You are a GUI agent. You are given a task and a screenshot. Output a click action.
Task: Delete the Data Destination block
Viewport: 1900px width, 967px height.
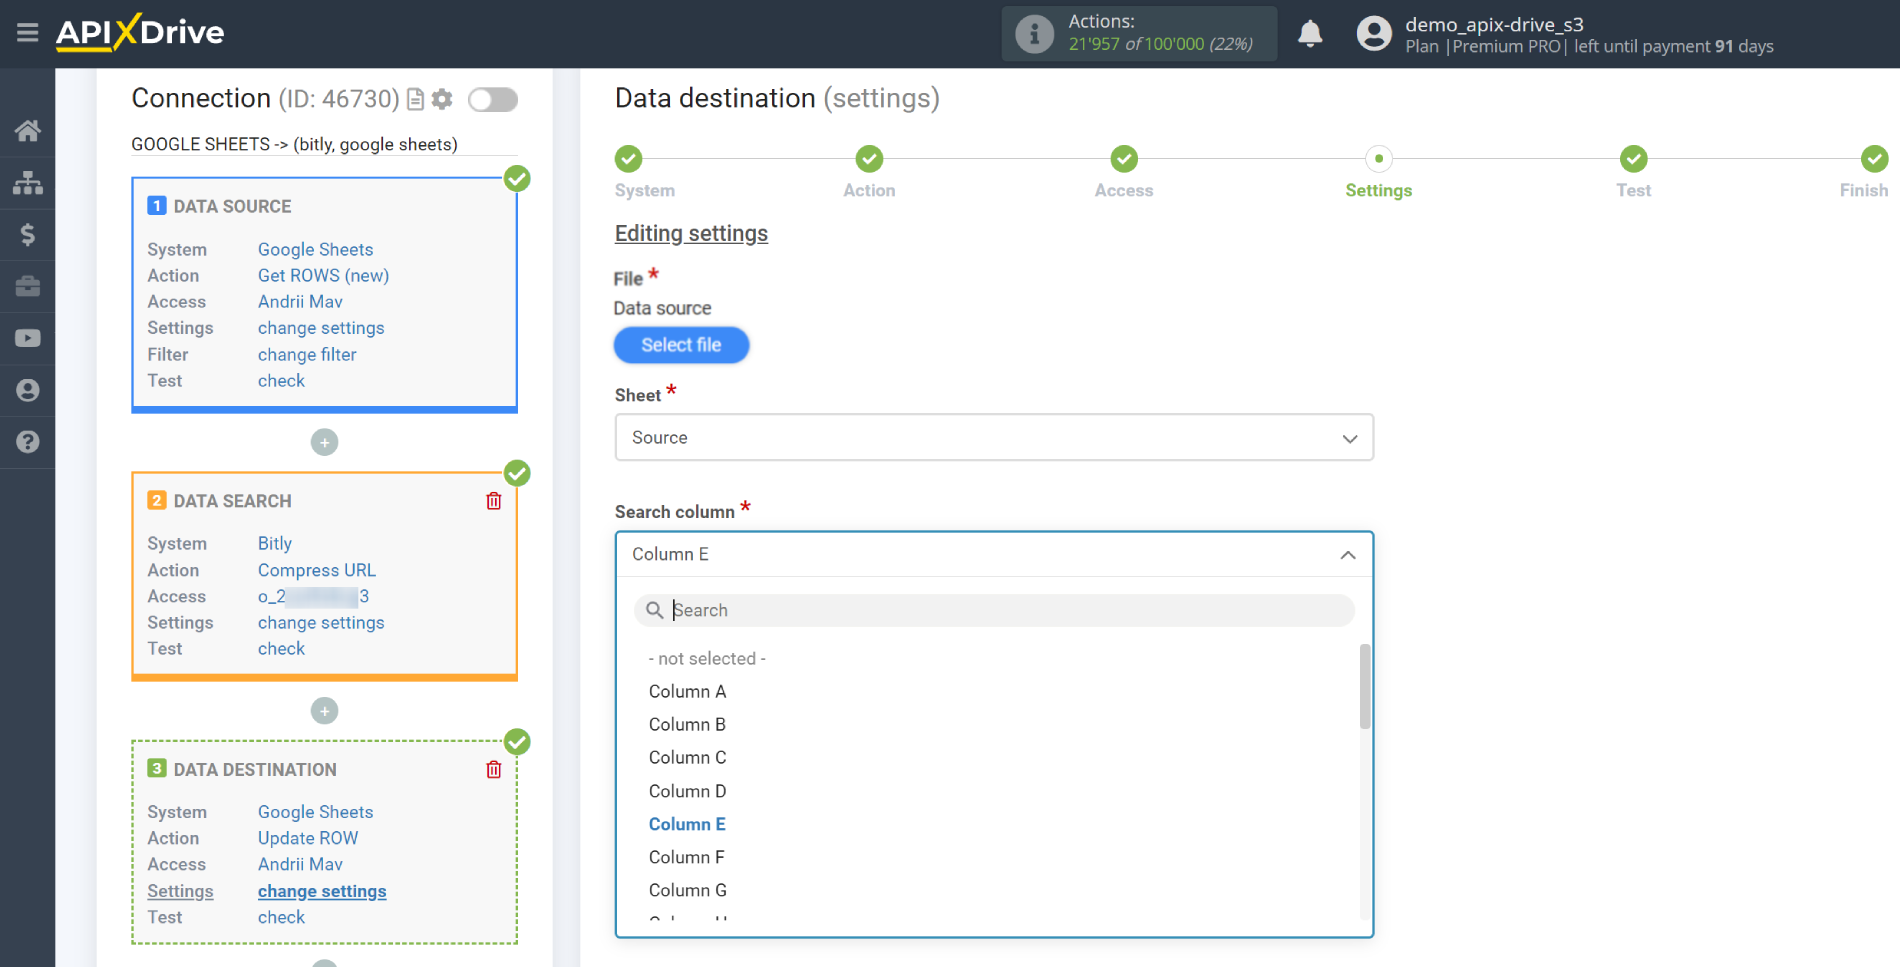[x=494, y=770]
